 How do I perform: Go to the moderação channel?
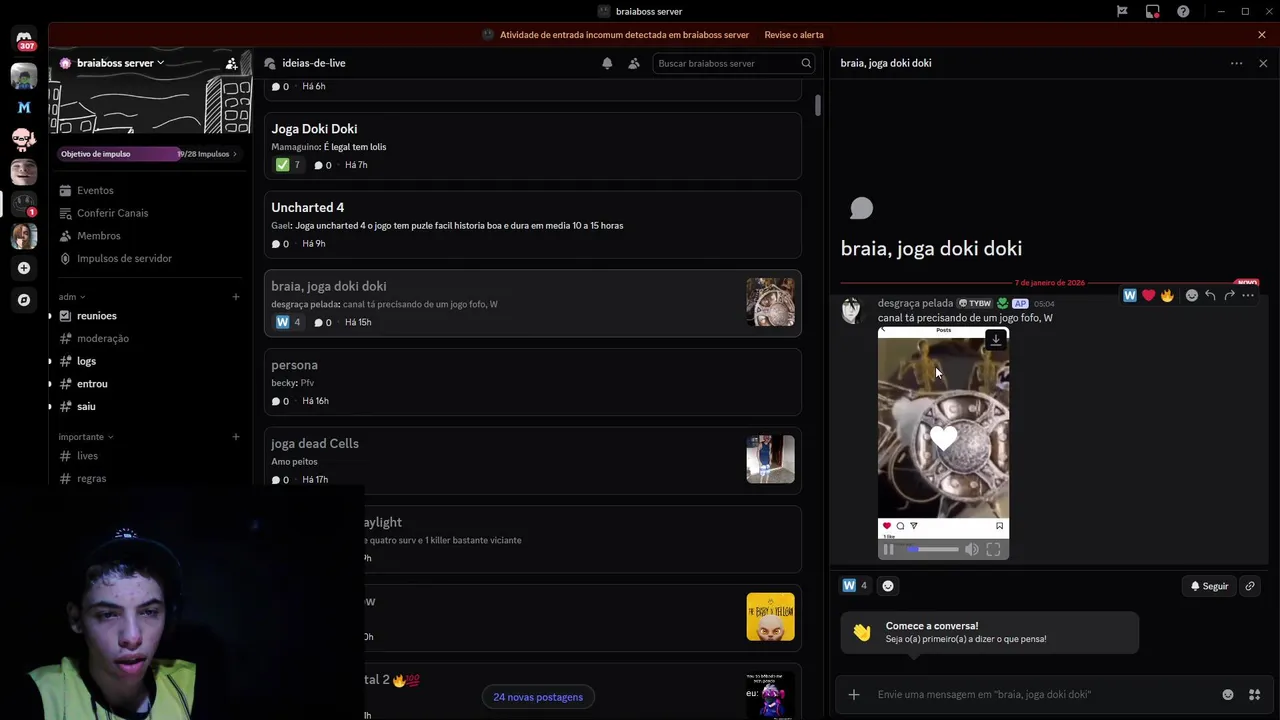click(150, 338)
